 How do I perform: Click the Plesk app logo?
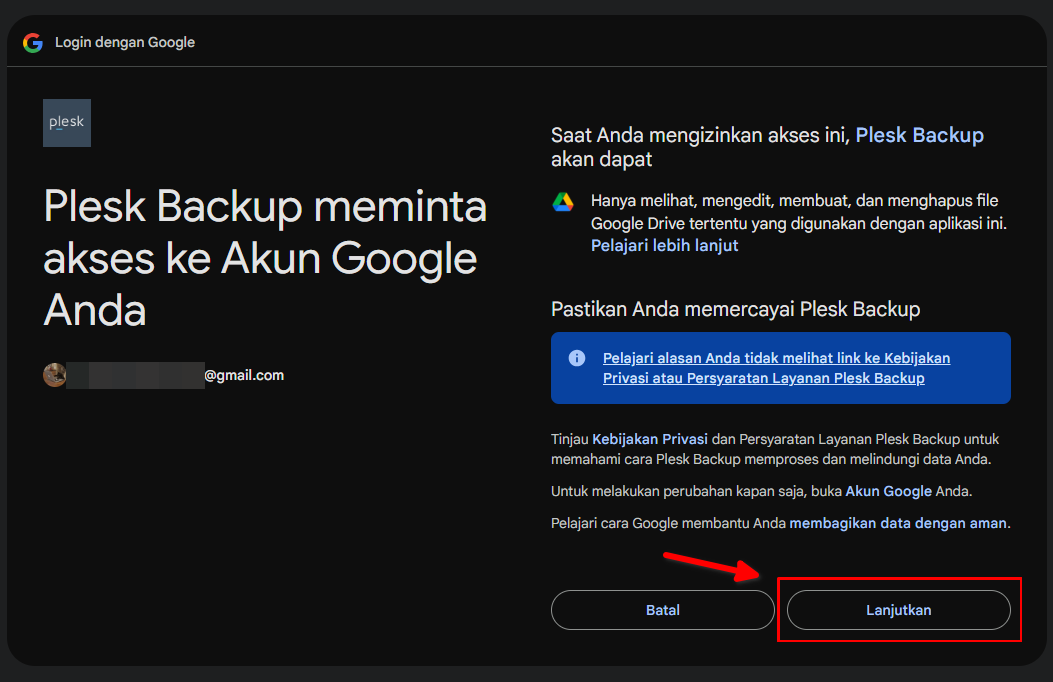67,123
